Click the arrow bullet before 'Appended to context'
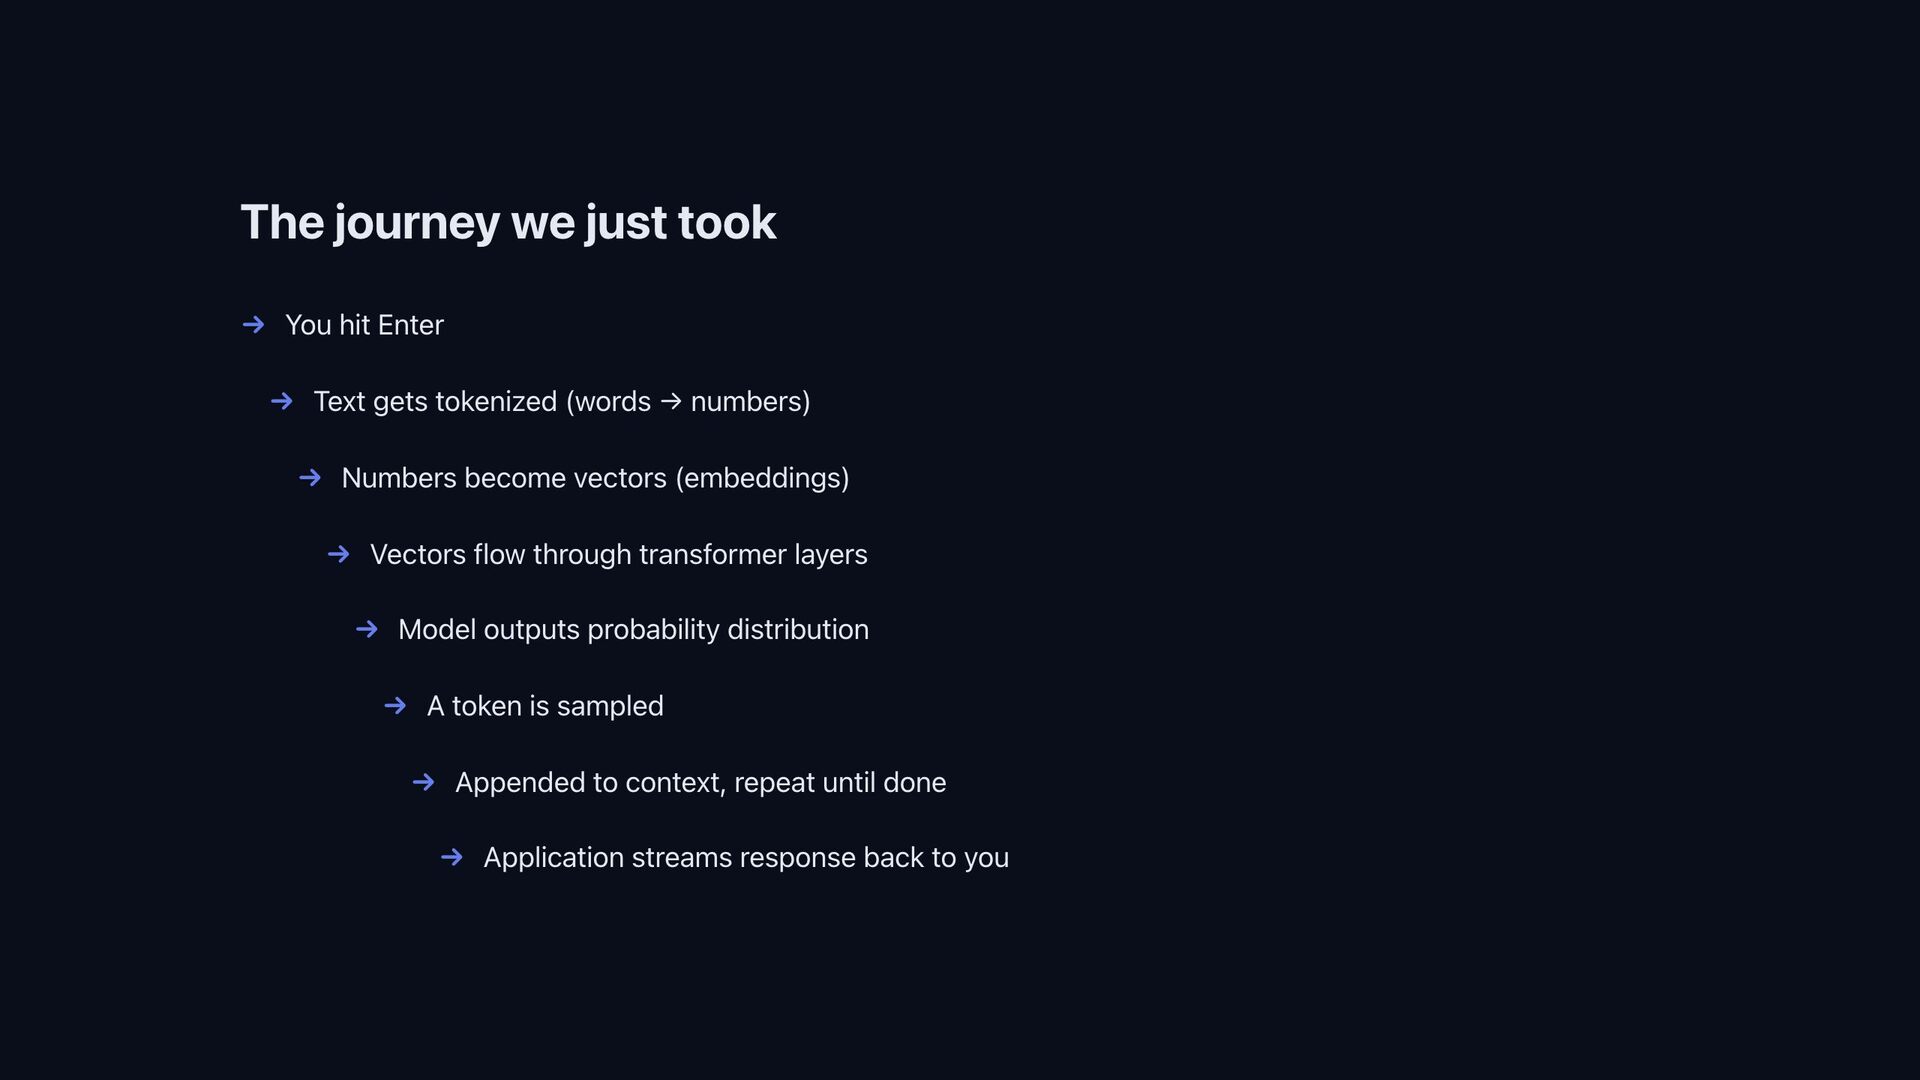 423,782
